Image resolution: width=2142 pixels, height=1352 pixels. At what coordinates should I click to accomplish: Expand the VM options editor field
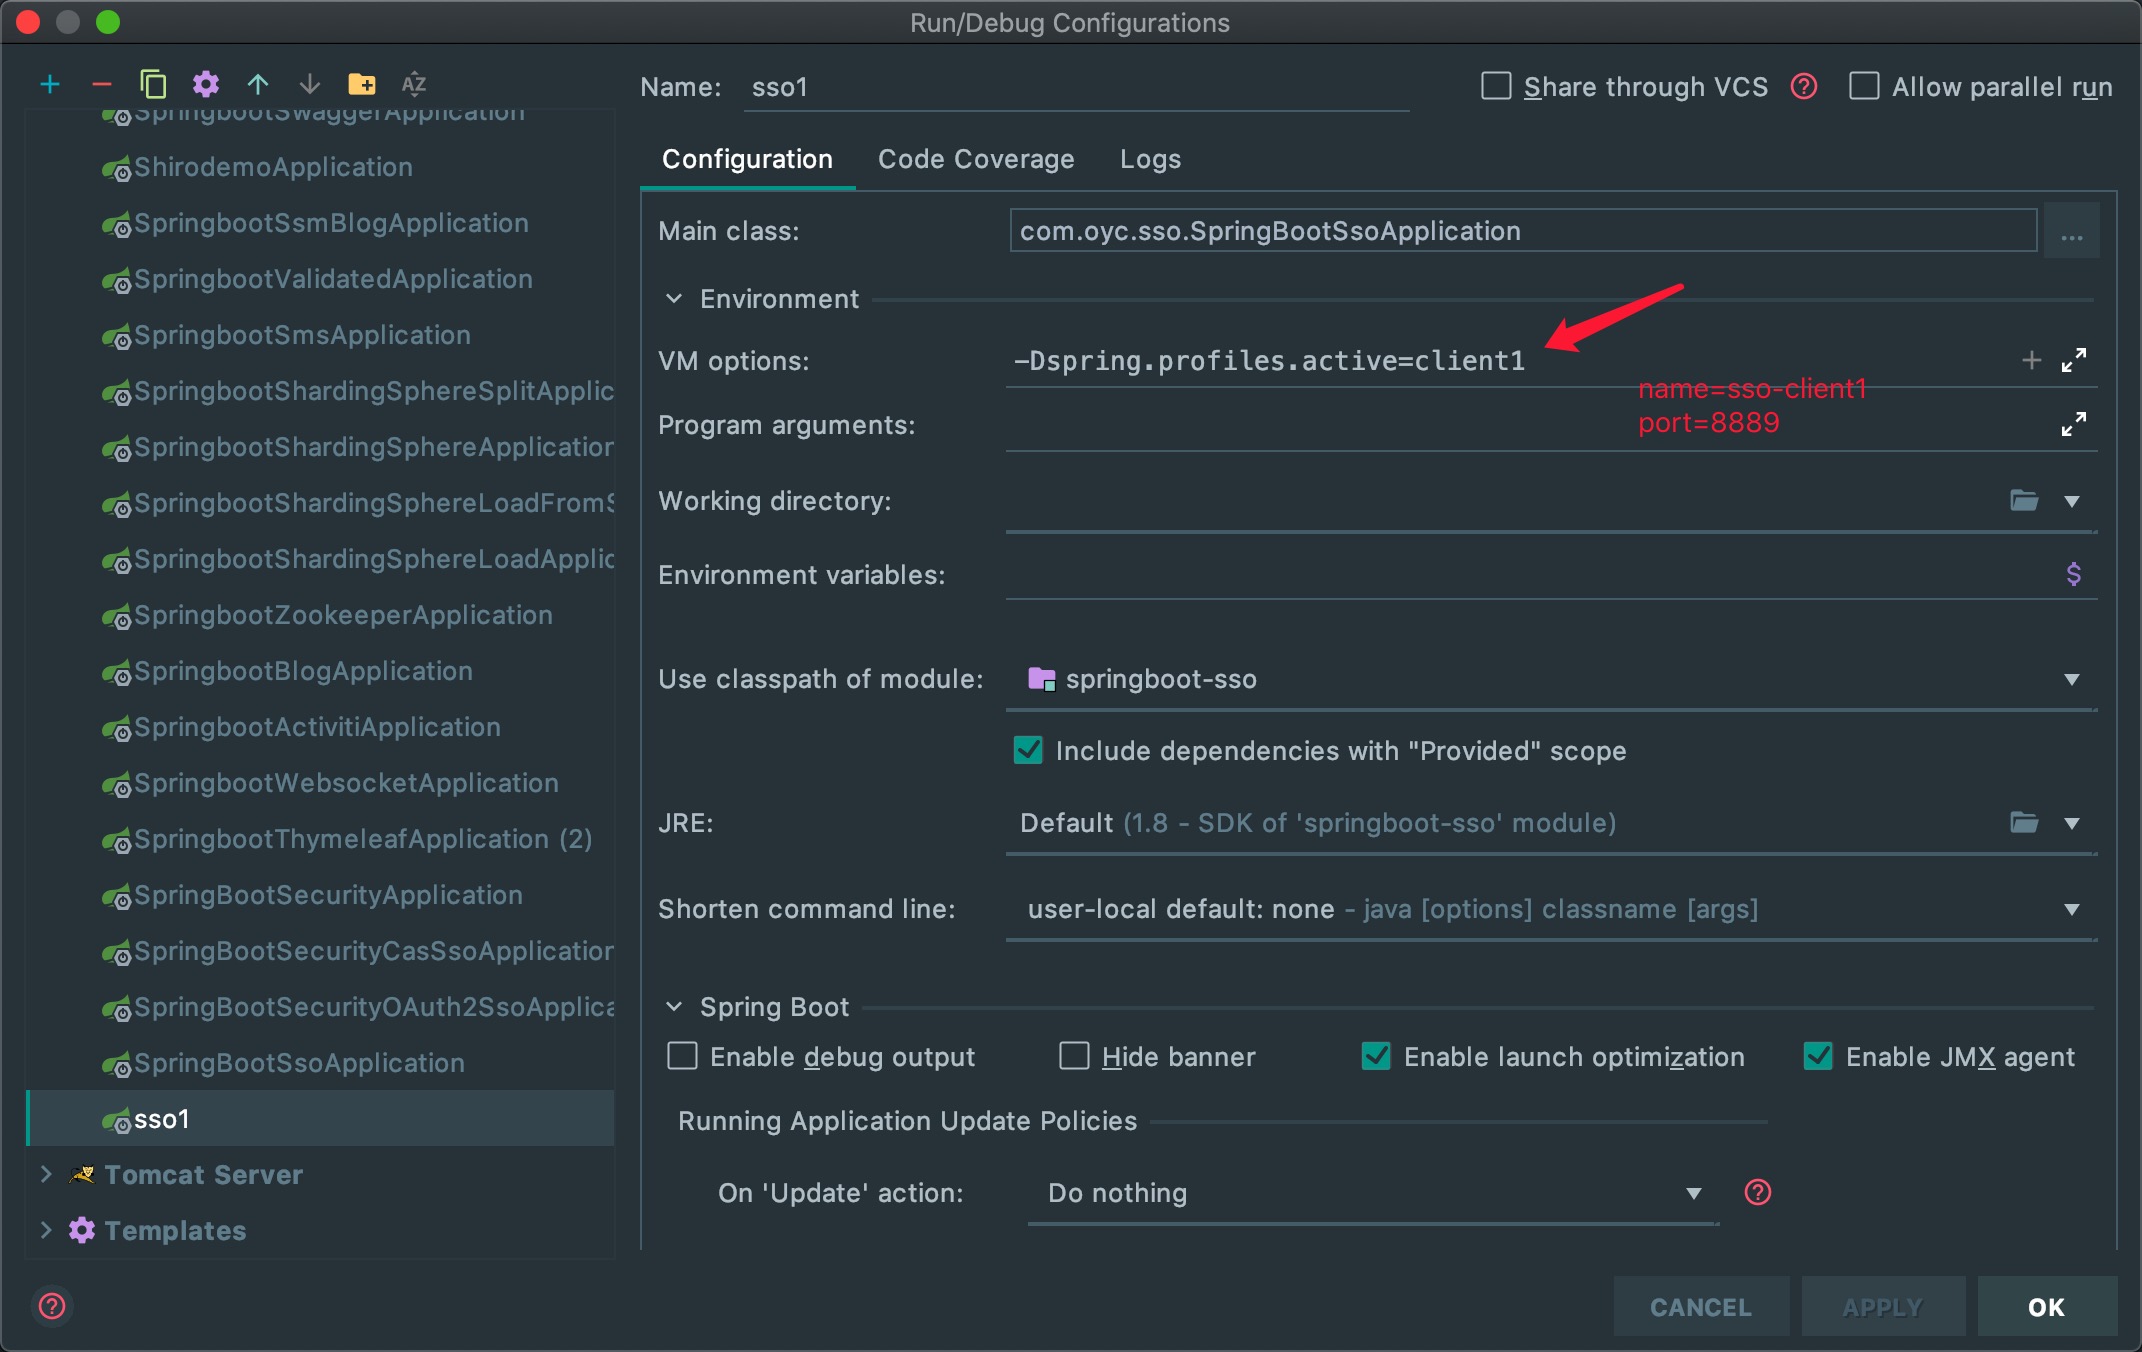point(2075,360)
